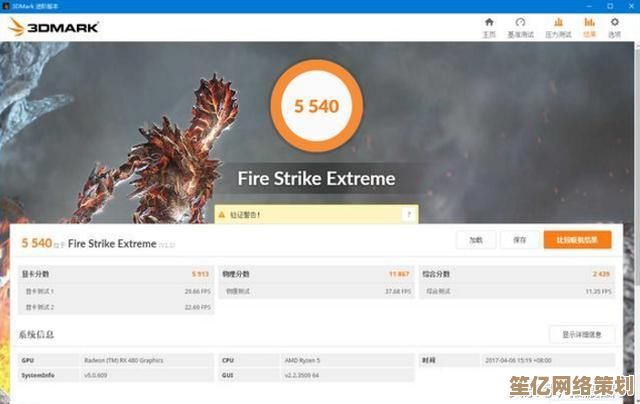The height and width of the screenshot is (404, 640).
Task: Click the physics score value 11 867
Action: 399,274
